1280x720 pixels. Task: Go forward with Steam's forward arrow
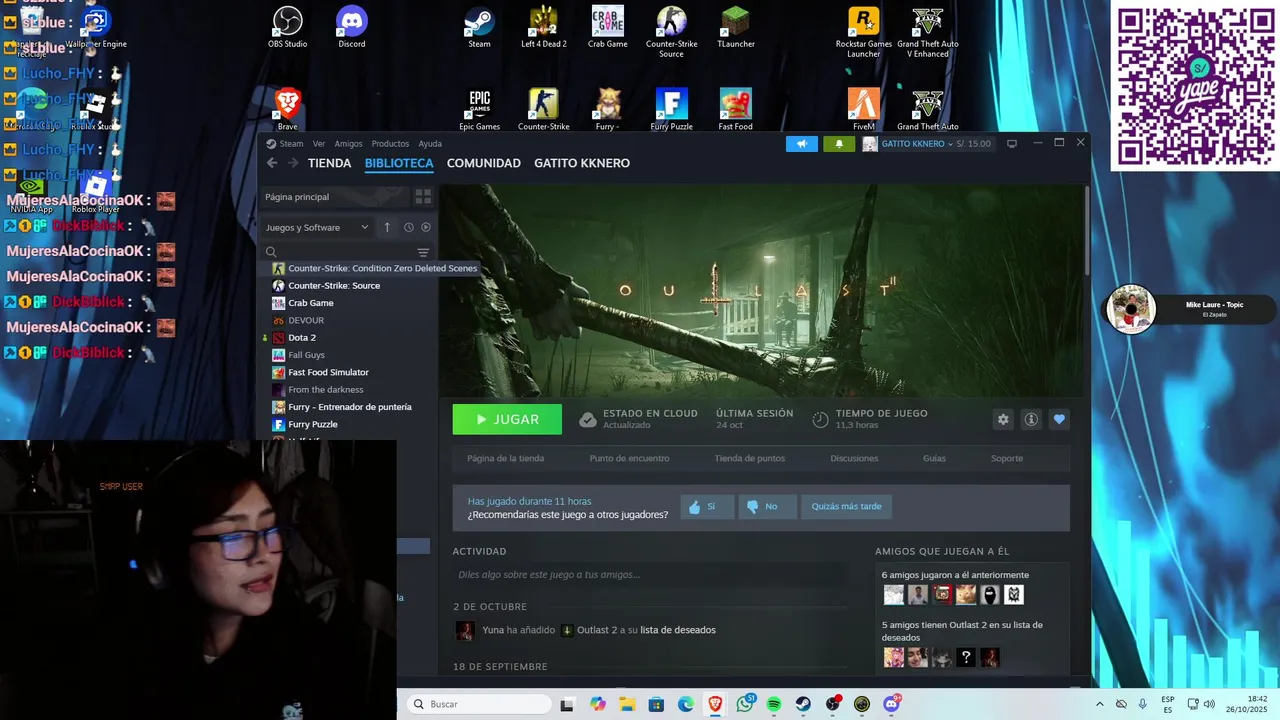coord(292,163)
